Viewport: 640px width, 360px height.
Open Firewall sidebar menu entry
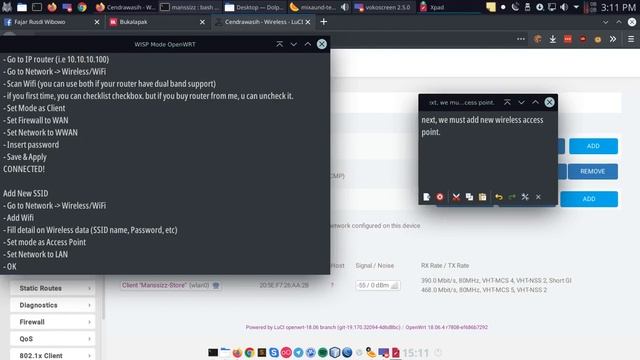(x=53, y=322)
